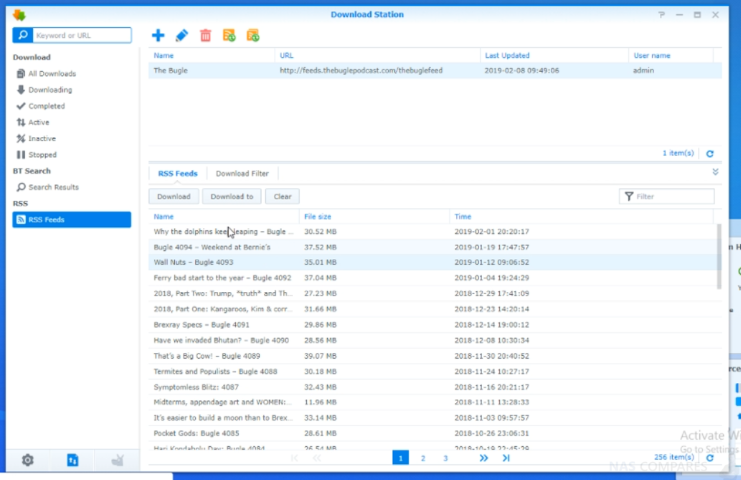This screenshot has width=741, height=480.
Task: Select 'Termites and Populists' episode
Action: pyautogui.click(x=435, y=371)
